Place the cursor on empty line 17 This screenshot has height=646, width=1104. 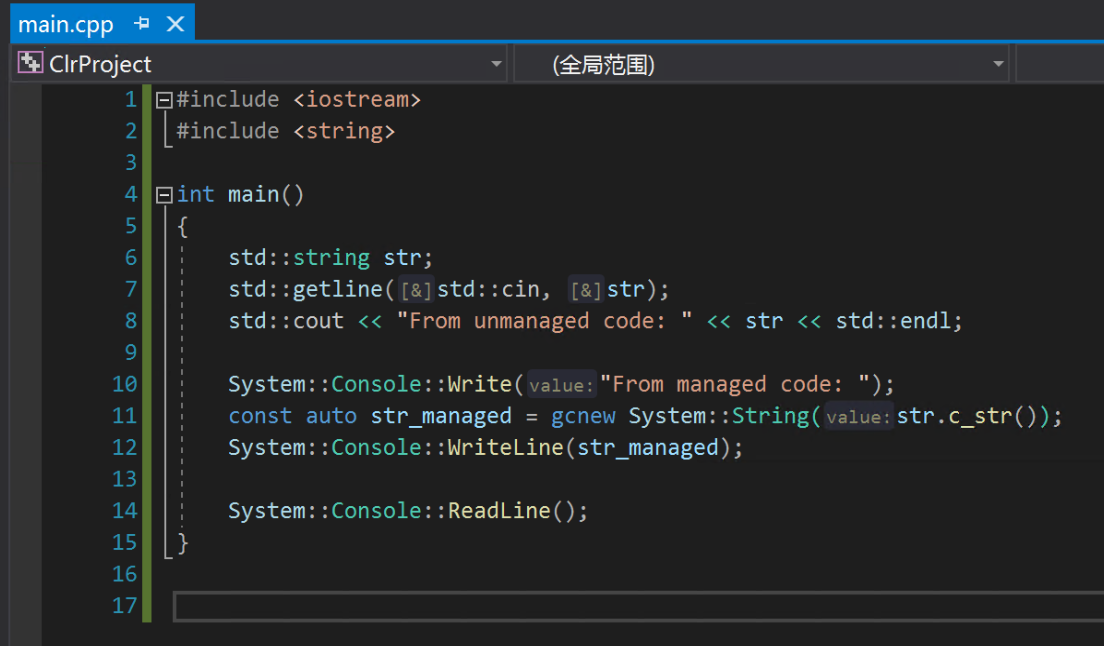tap(600, 606)
